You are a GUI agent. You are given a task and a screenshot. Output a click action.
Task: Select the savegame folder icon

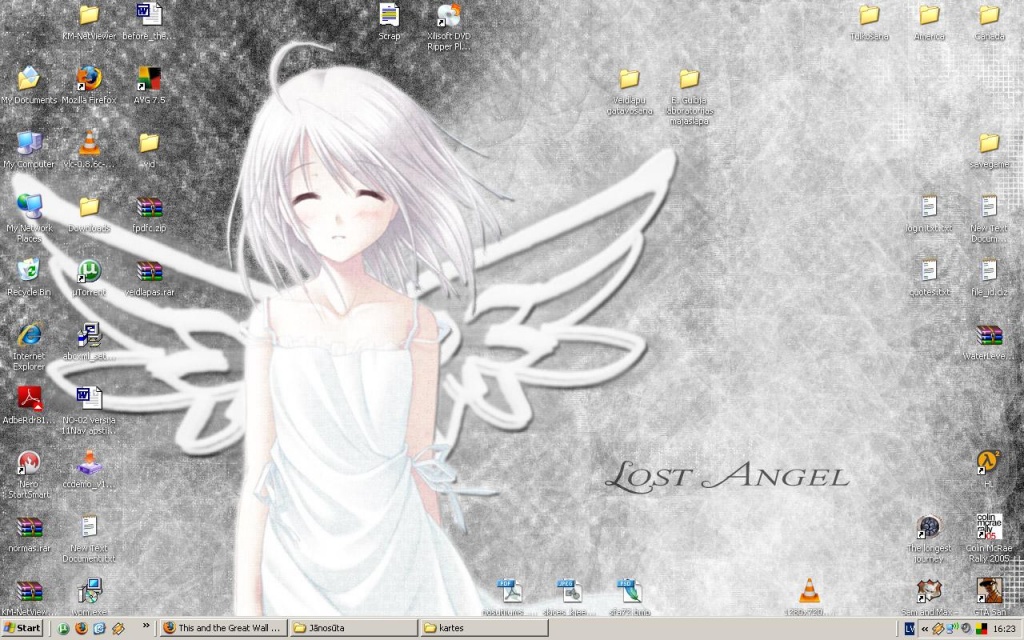989,149
